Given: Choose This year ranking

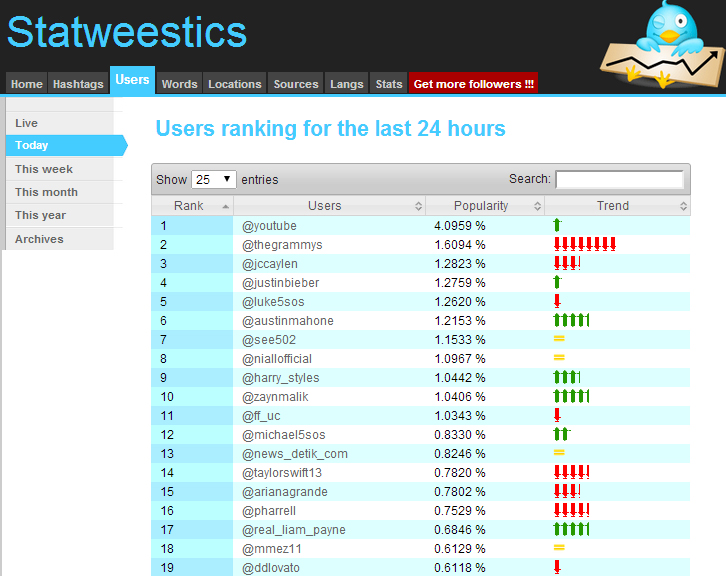Looking at the screenshot, I should click(x=60, y=215).
